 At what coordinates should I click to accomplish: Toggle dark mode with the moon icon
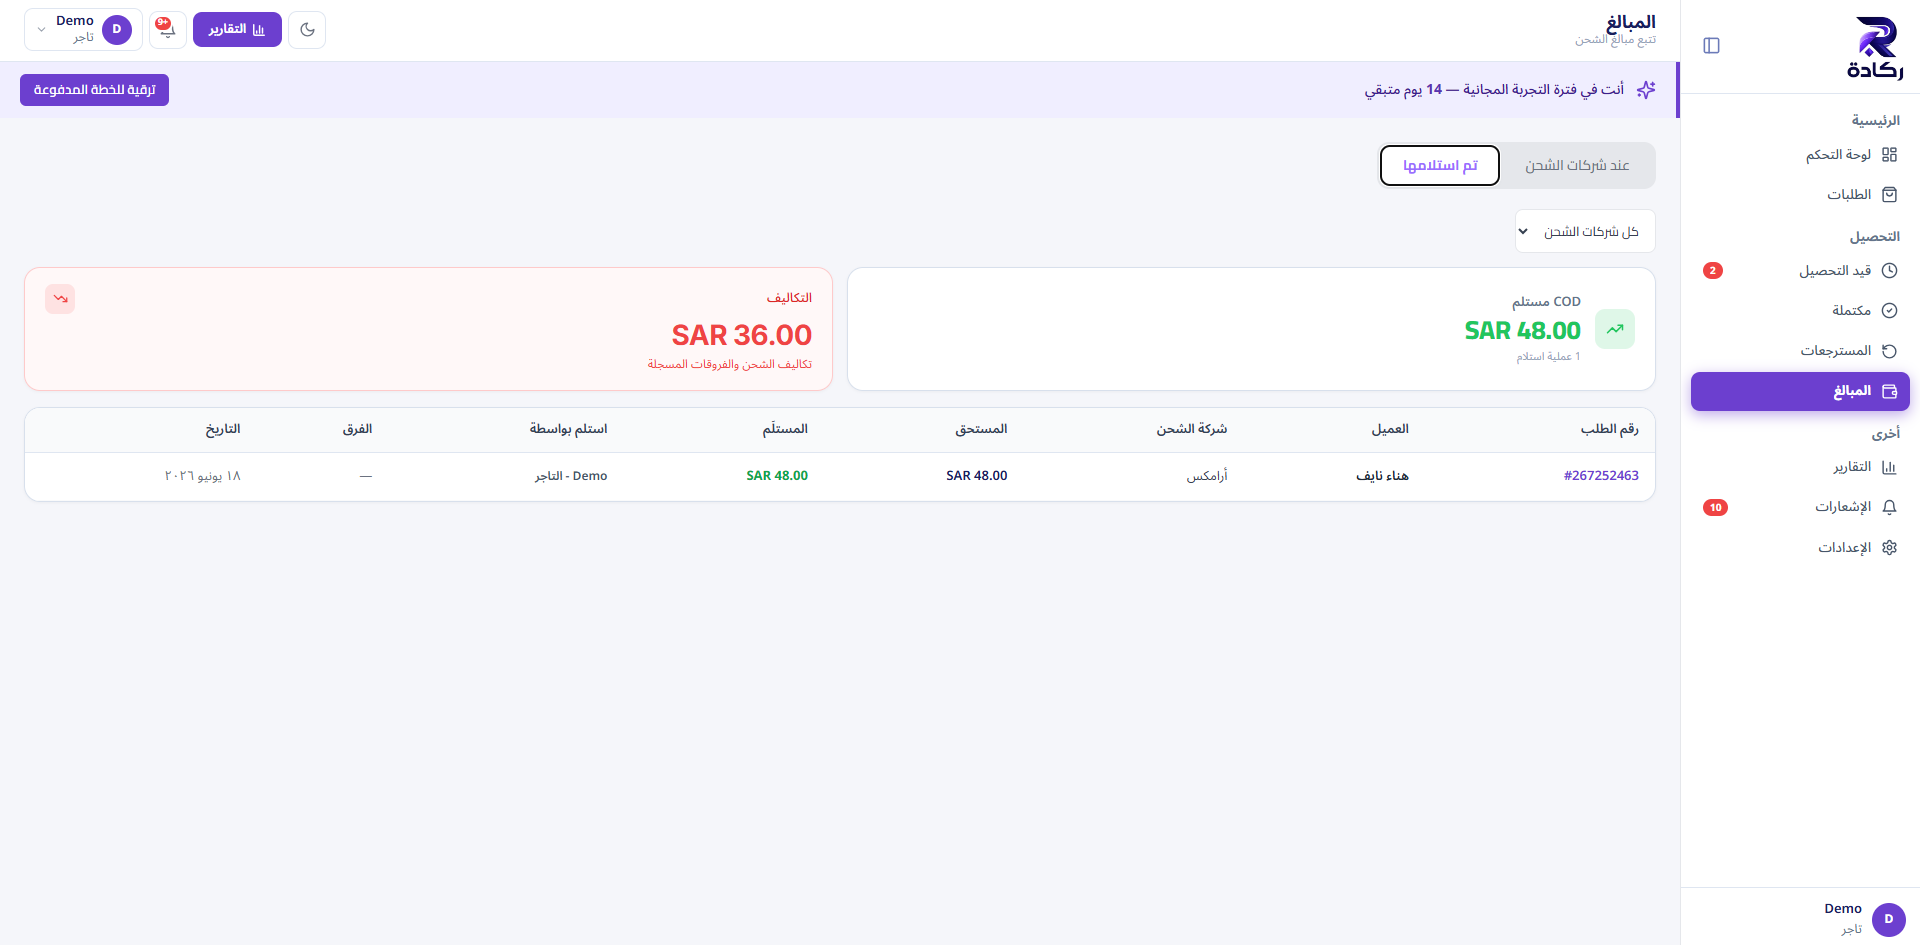click(x=307, y=30)
